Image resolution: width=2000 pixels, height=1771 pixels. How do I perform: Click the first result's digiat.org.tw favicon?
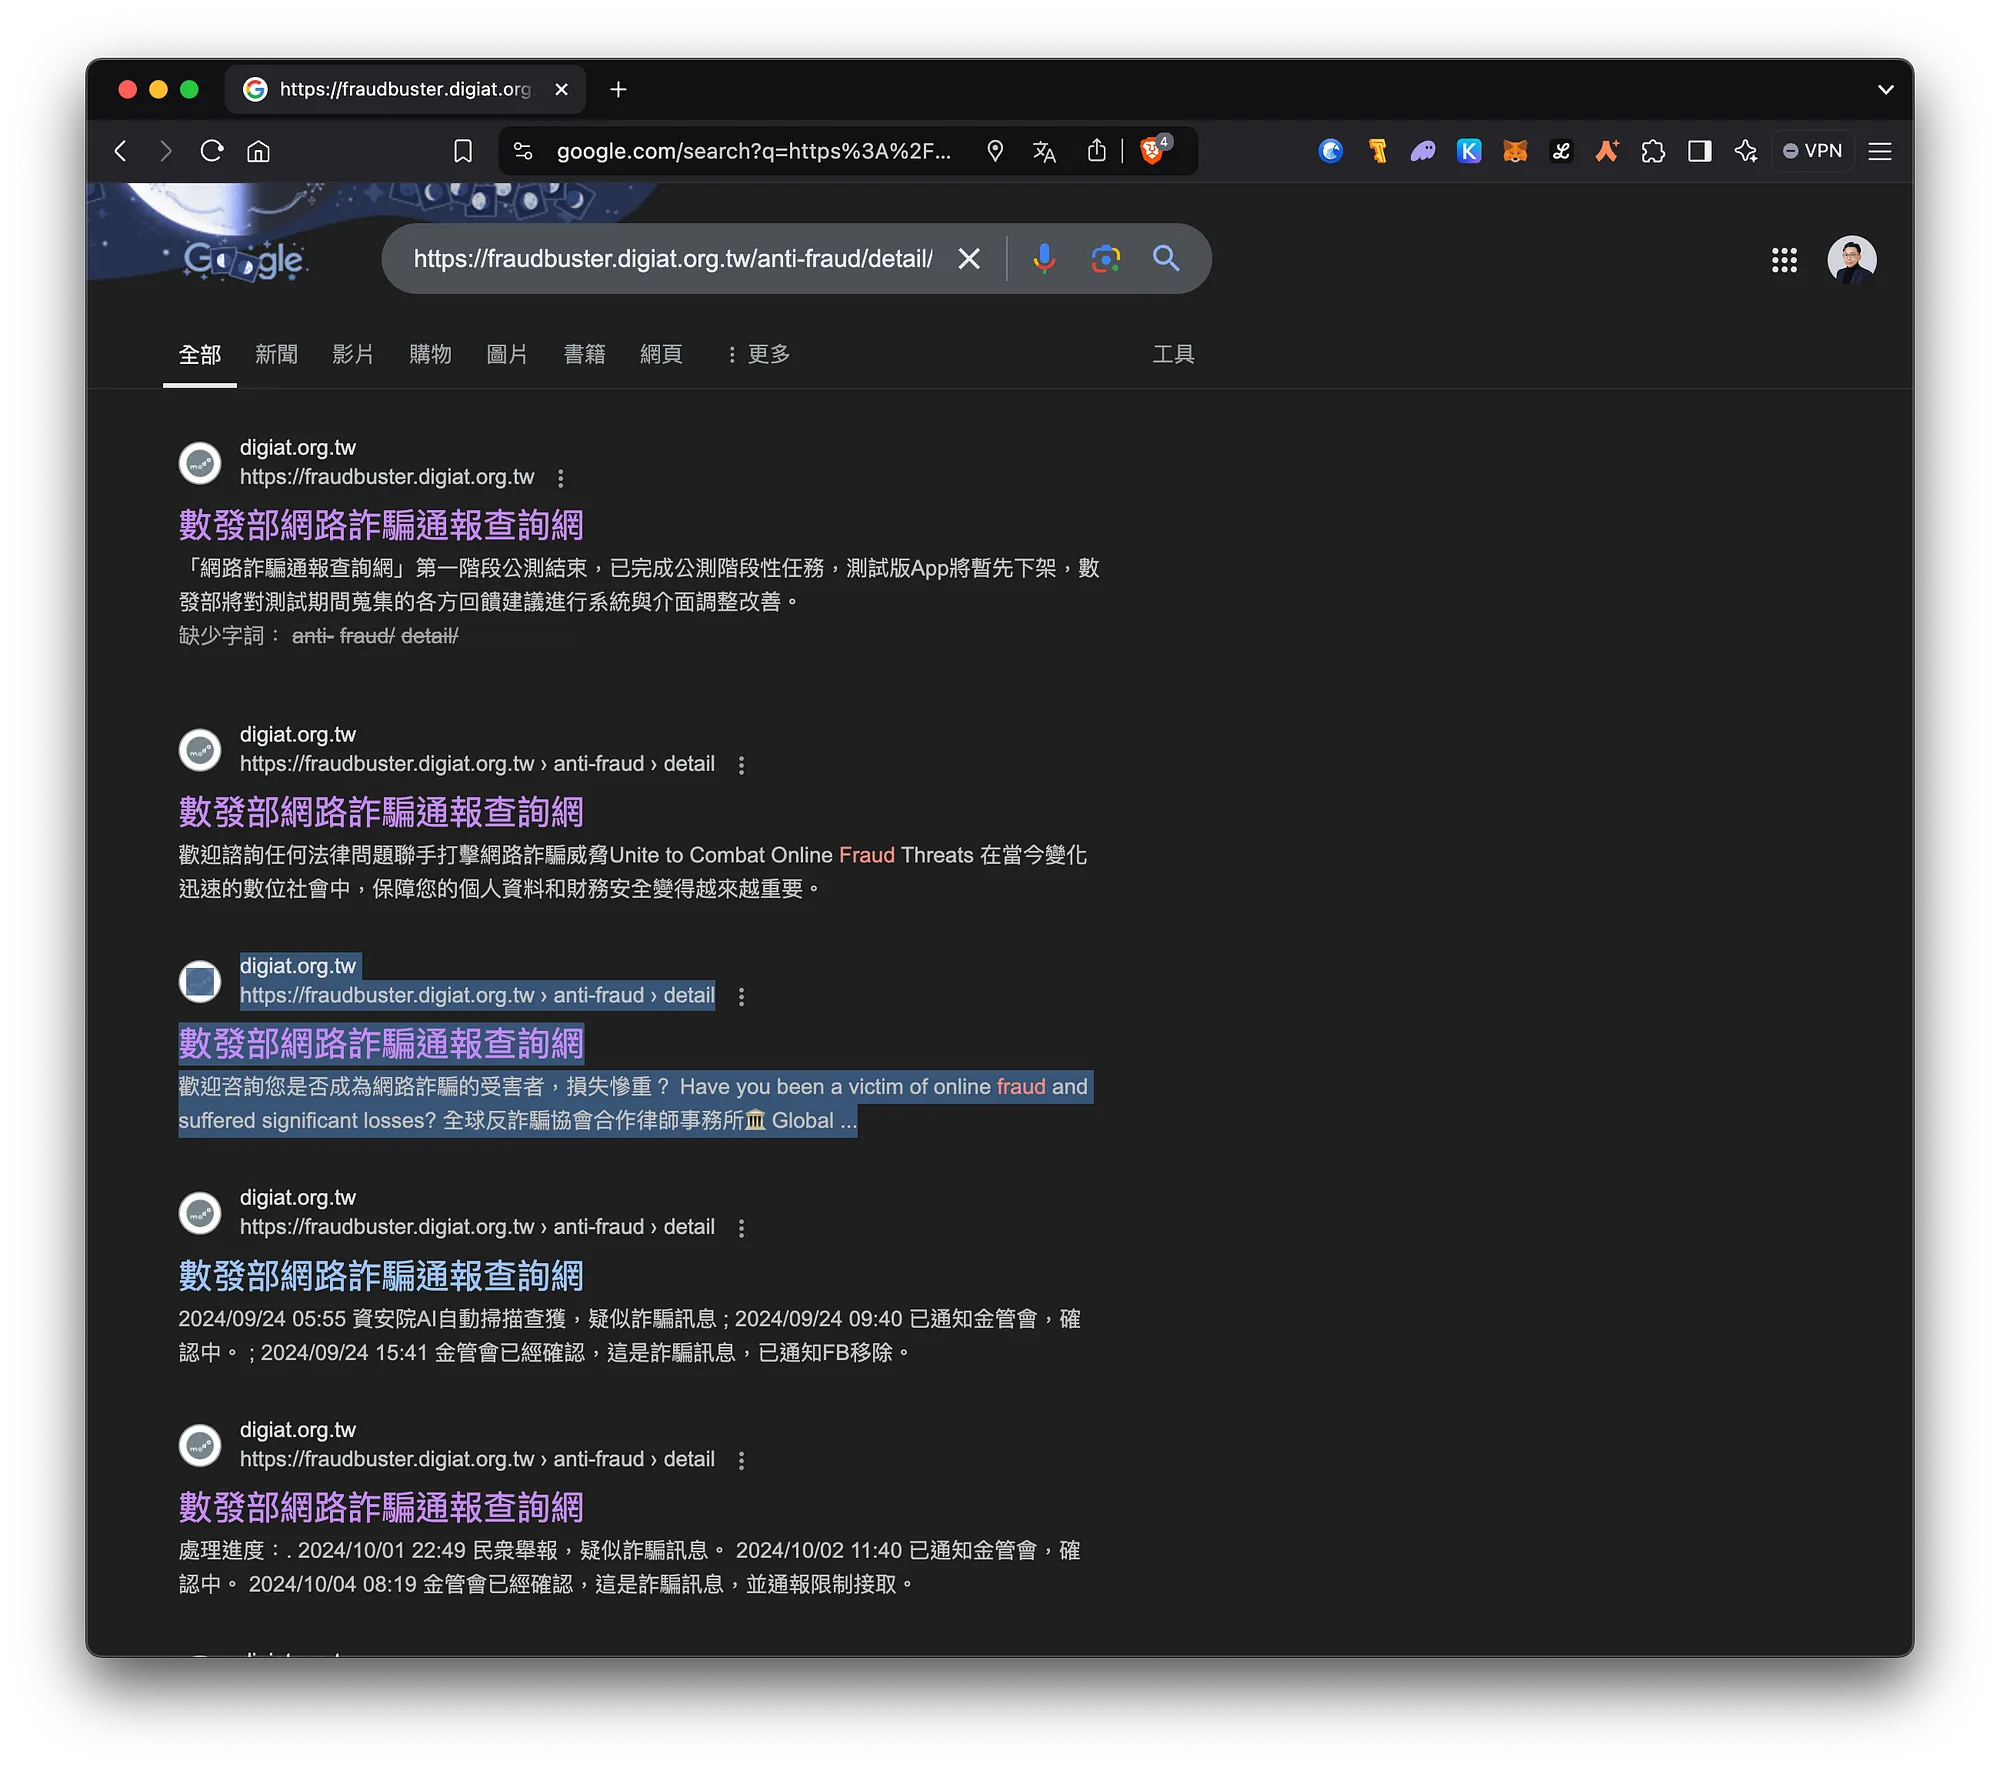pos(200,463)
